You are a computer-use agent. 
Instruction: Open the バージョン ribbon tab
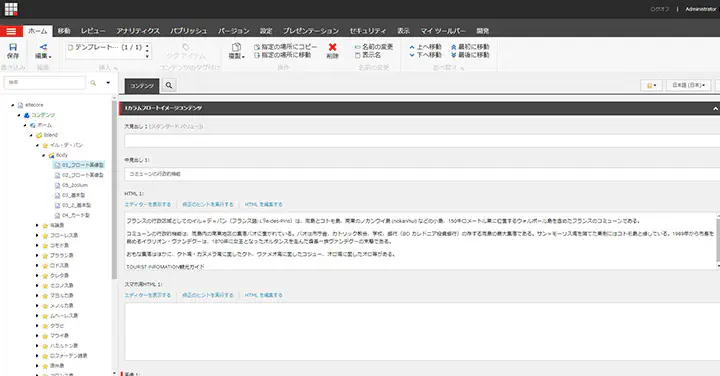click(234, 31)
